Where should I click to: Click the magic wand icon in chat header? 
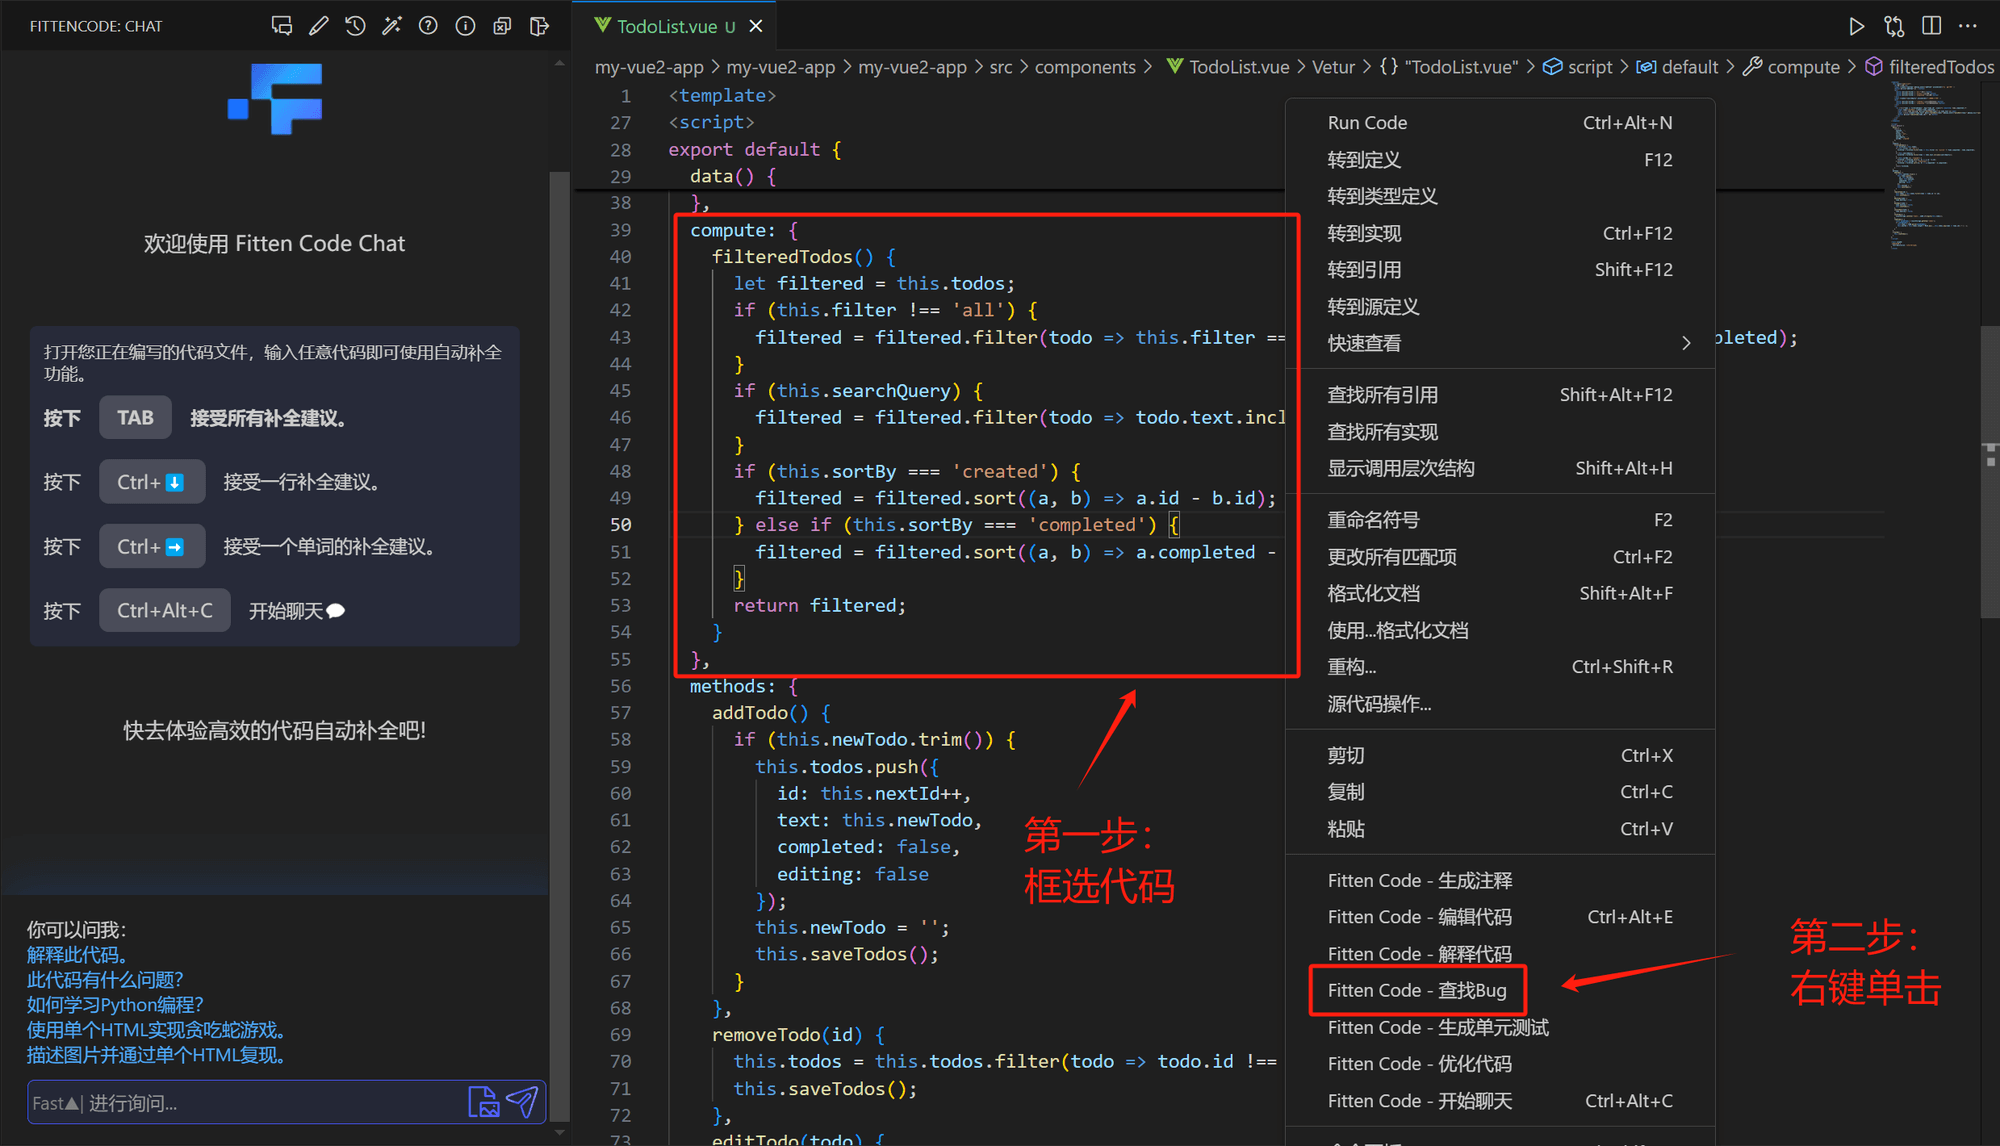[392, 26]
